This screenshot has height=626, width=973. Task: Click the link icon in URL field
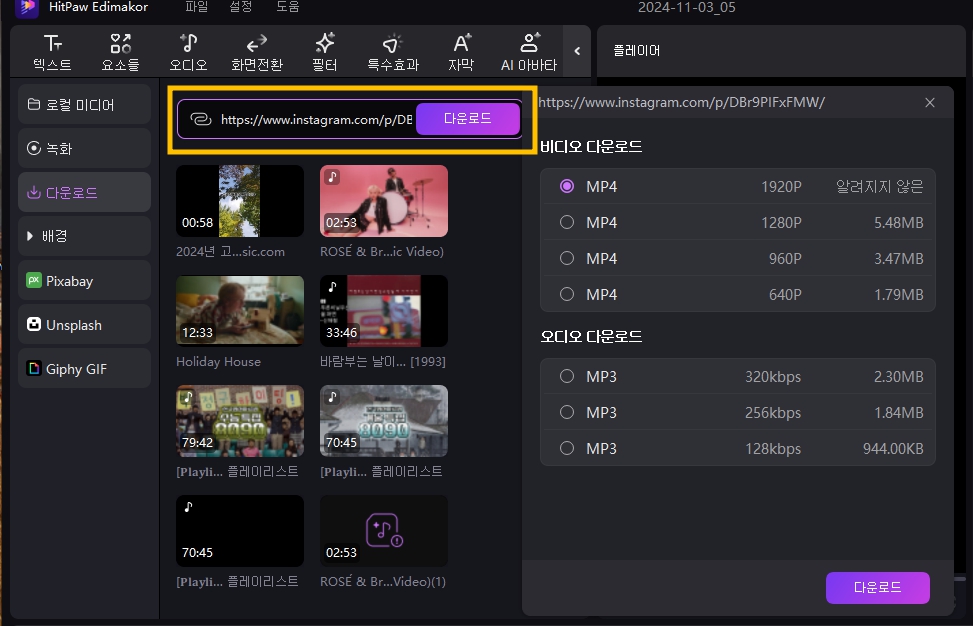pos(200,119)
